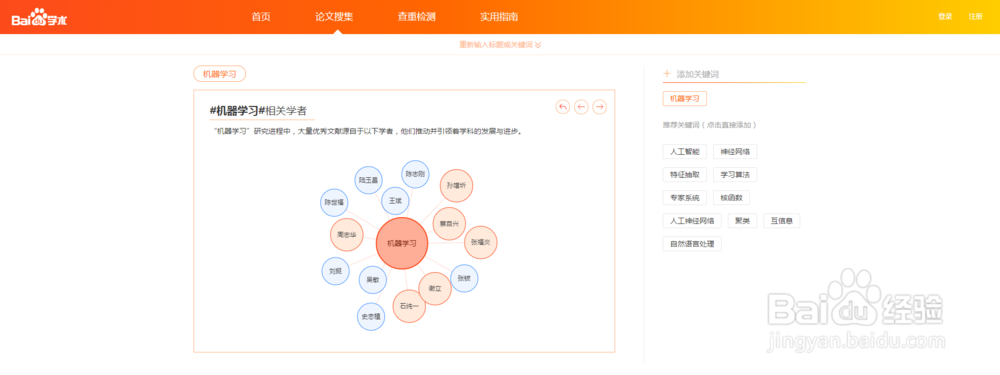
Task: Select scholar bubble 王珏
Action: pyautogui.click(x=395, y=201)
